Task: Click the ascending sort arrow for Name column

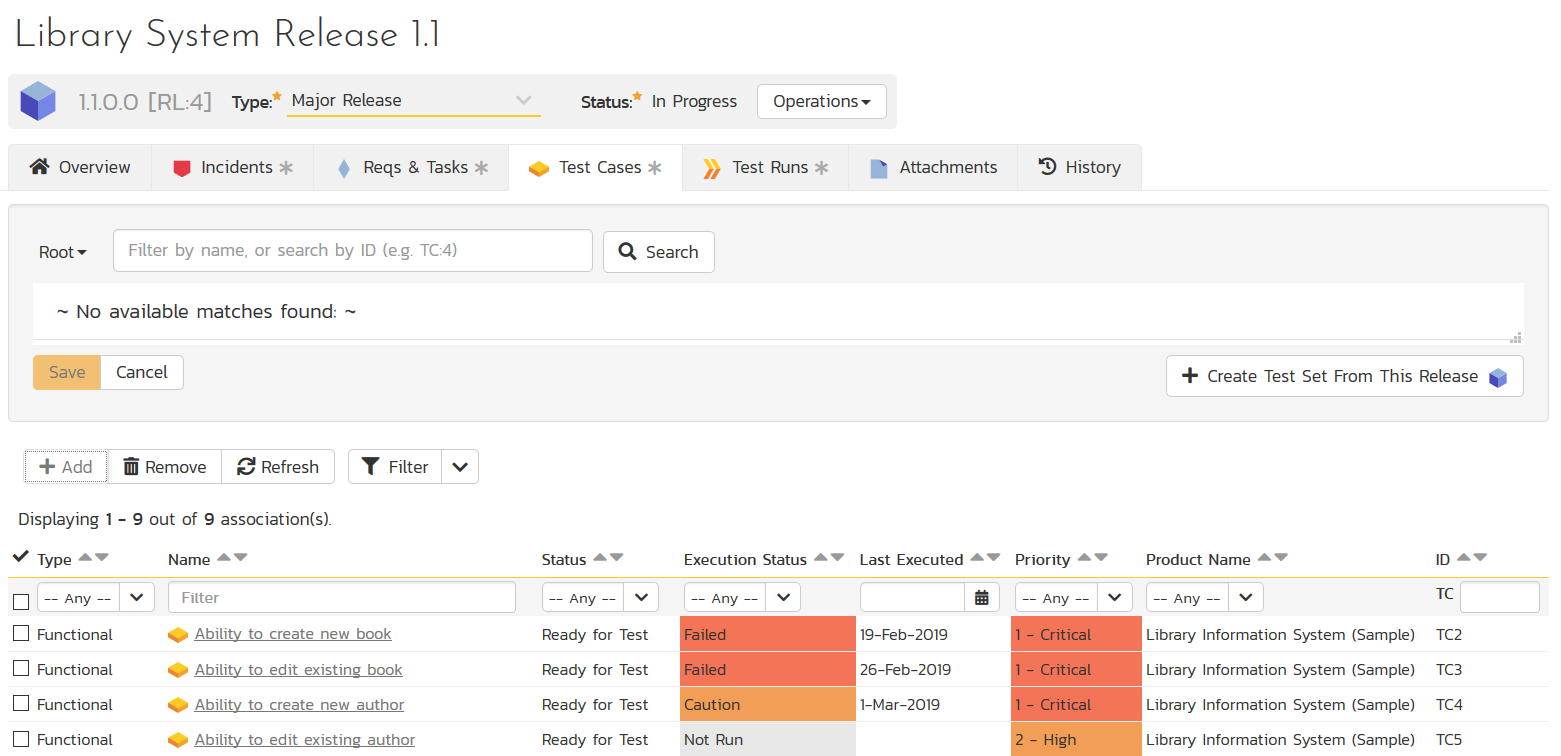Action: coord(224,558)
